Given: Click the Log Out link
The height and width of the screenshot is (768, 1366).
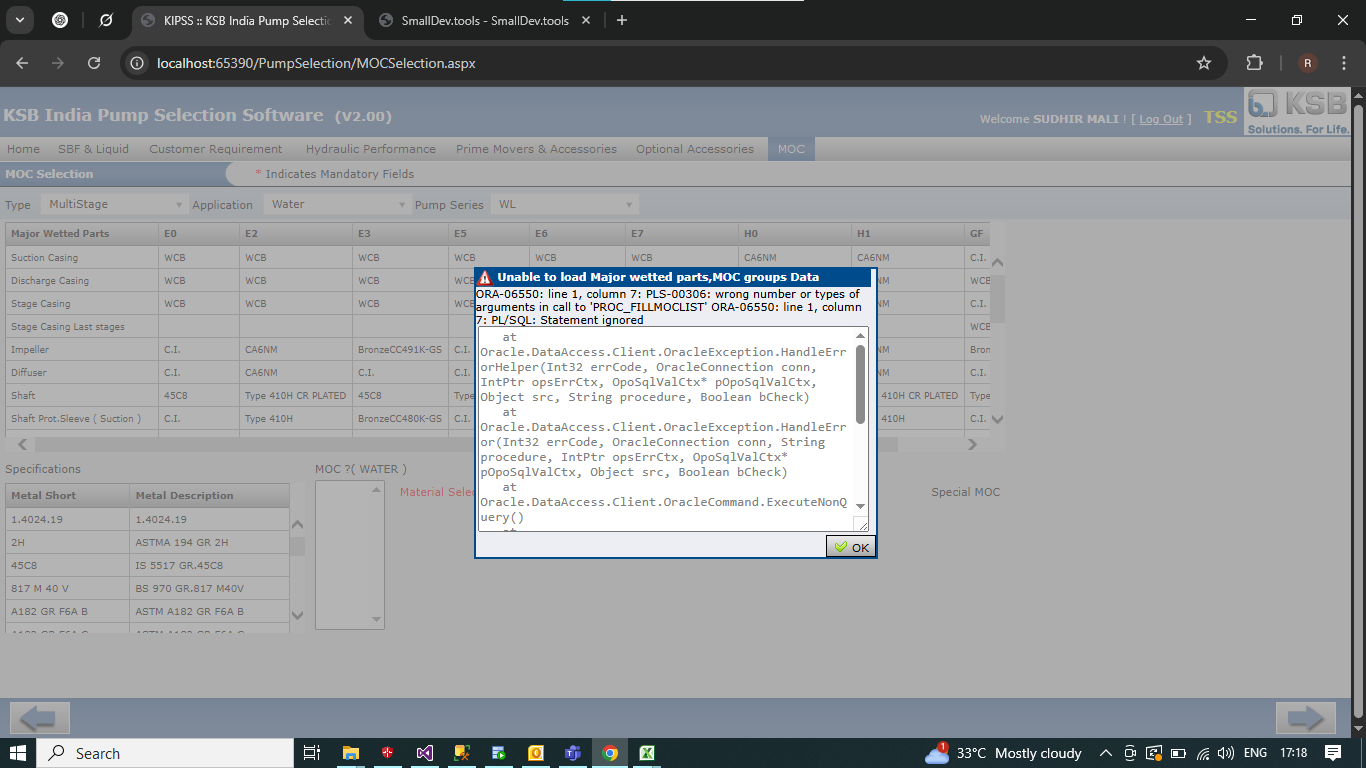Looking at the screenshot, I should [1161, 119].
